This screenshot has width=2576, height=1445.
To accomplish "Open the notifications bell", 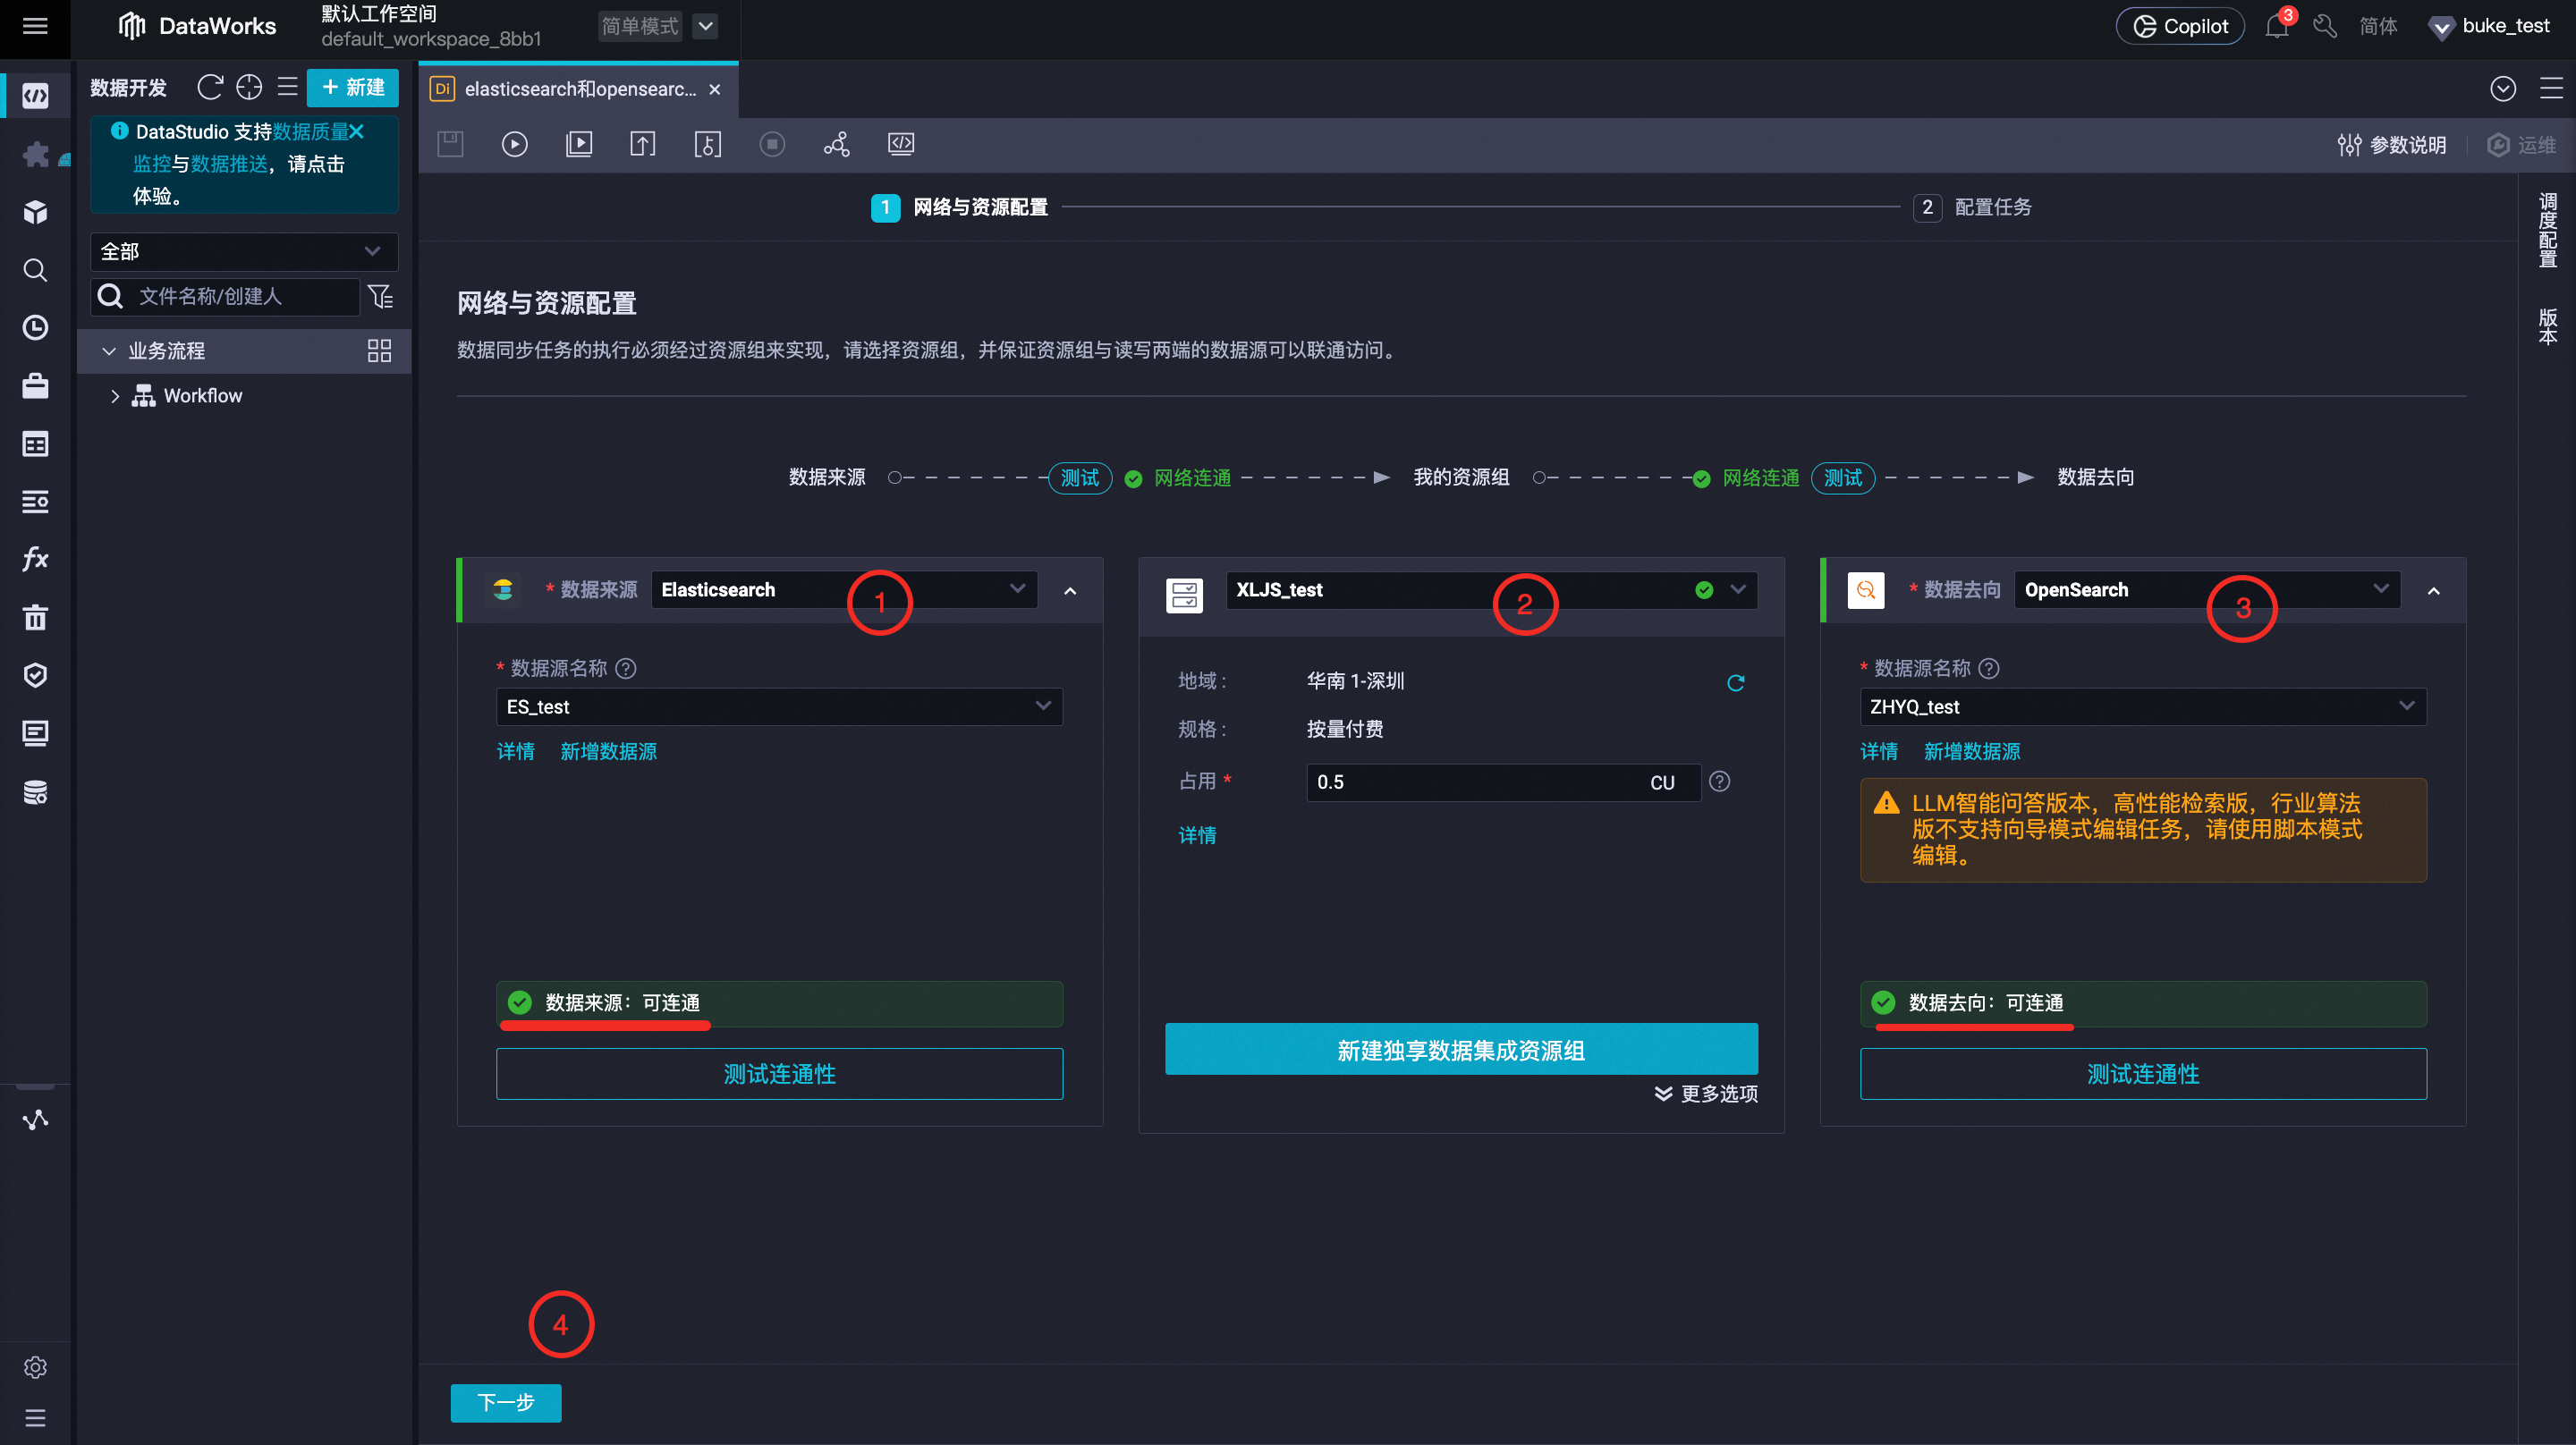I will click(2277, 26).
